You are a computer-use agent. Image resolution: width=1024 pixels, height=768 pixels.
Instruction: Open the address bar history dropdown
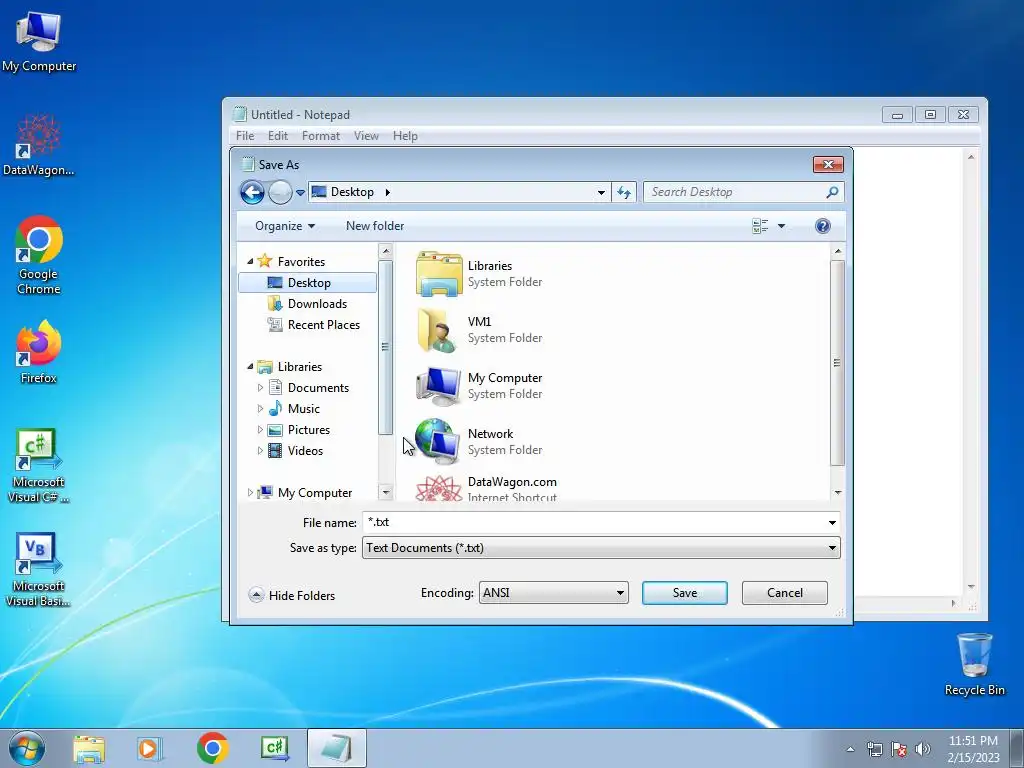pyautogui.click(x=601, y=193)
